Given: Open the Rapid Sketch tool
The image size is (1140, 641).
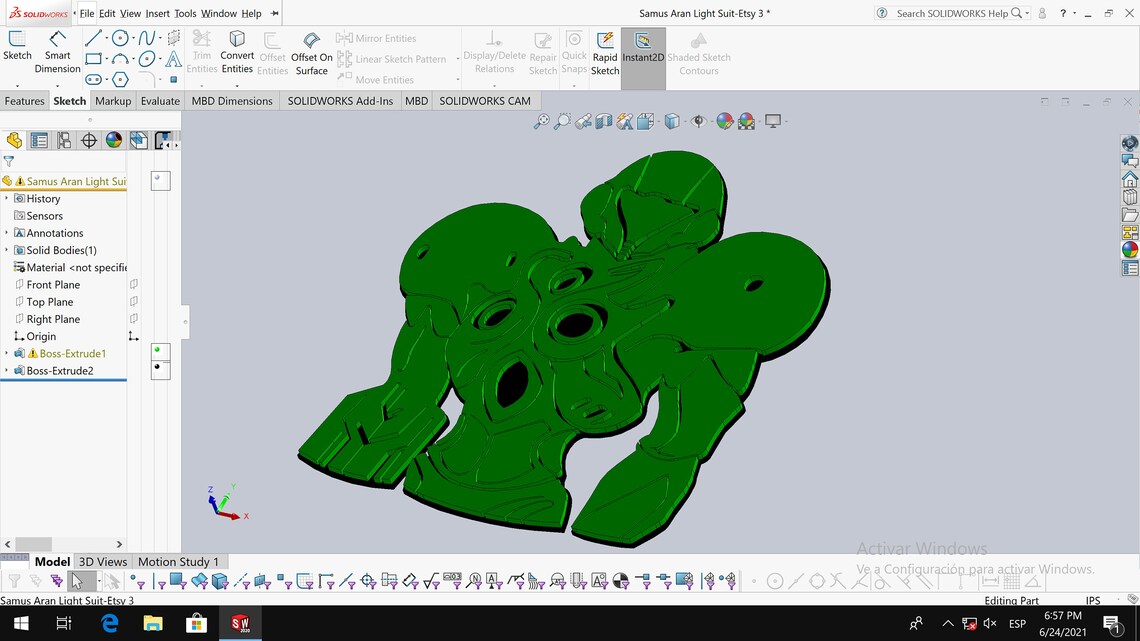Looking at the screenshot, I should point(605,54).
